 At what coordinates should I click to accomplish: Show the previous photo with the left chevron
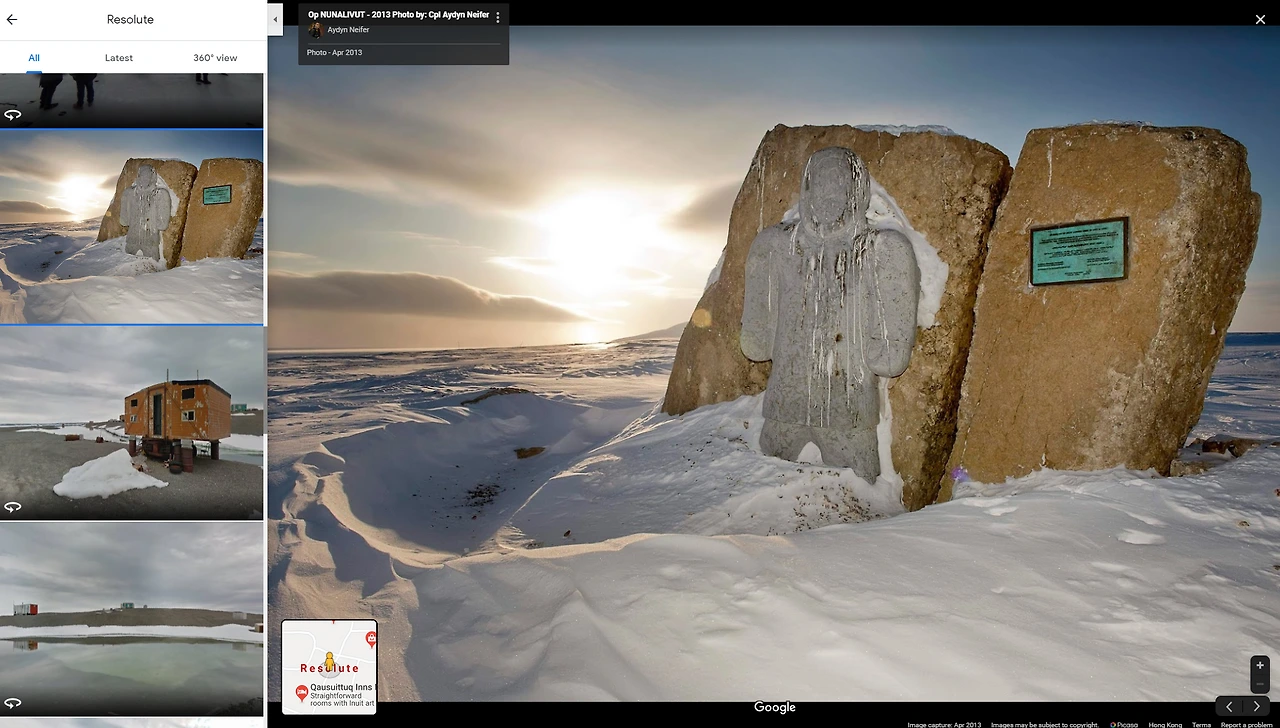[1229, 706]
